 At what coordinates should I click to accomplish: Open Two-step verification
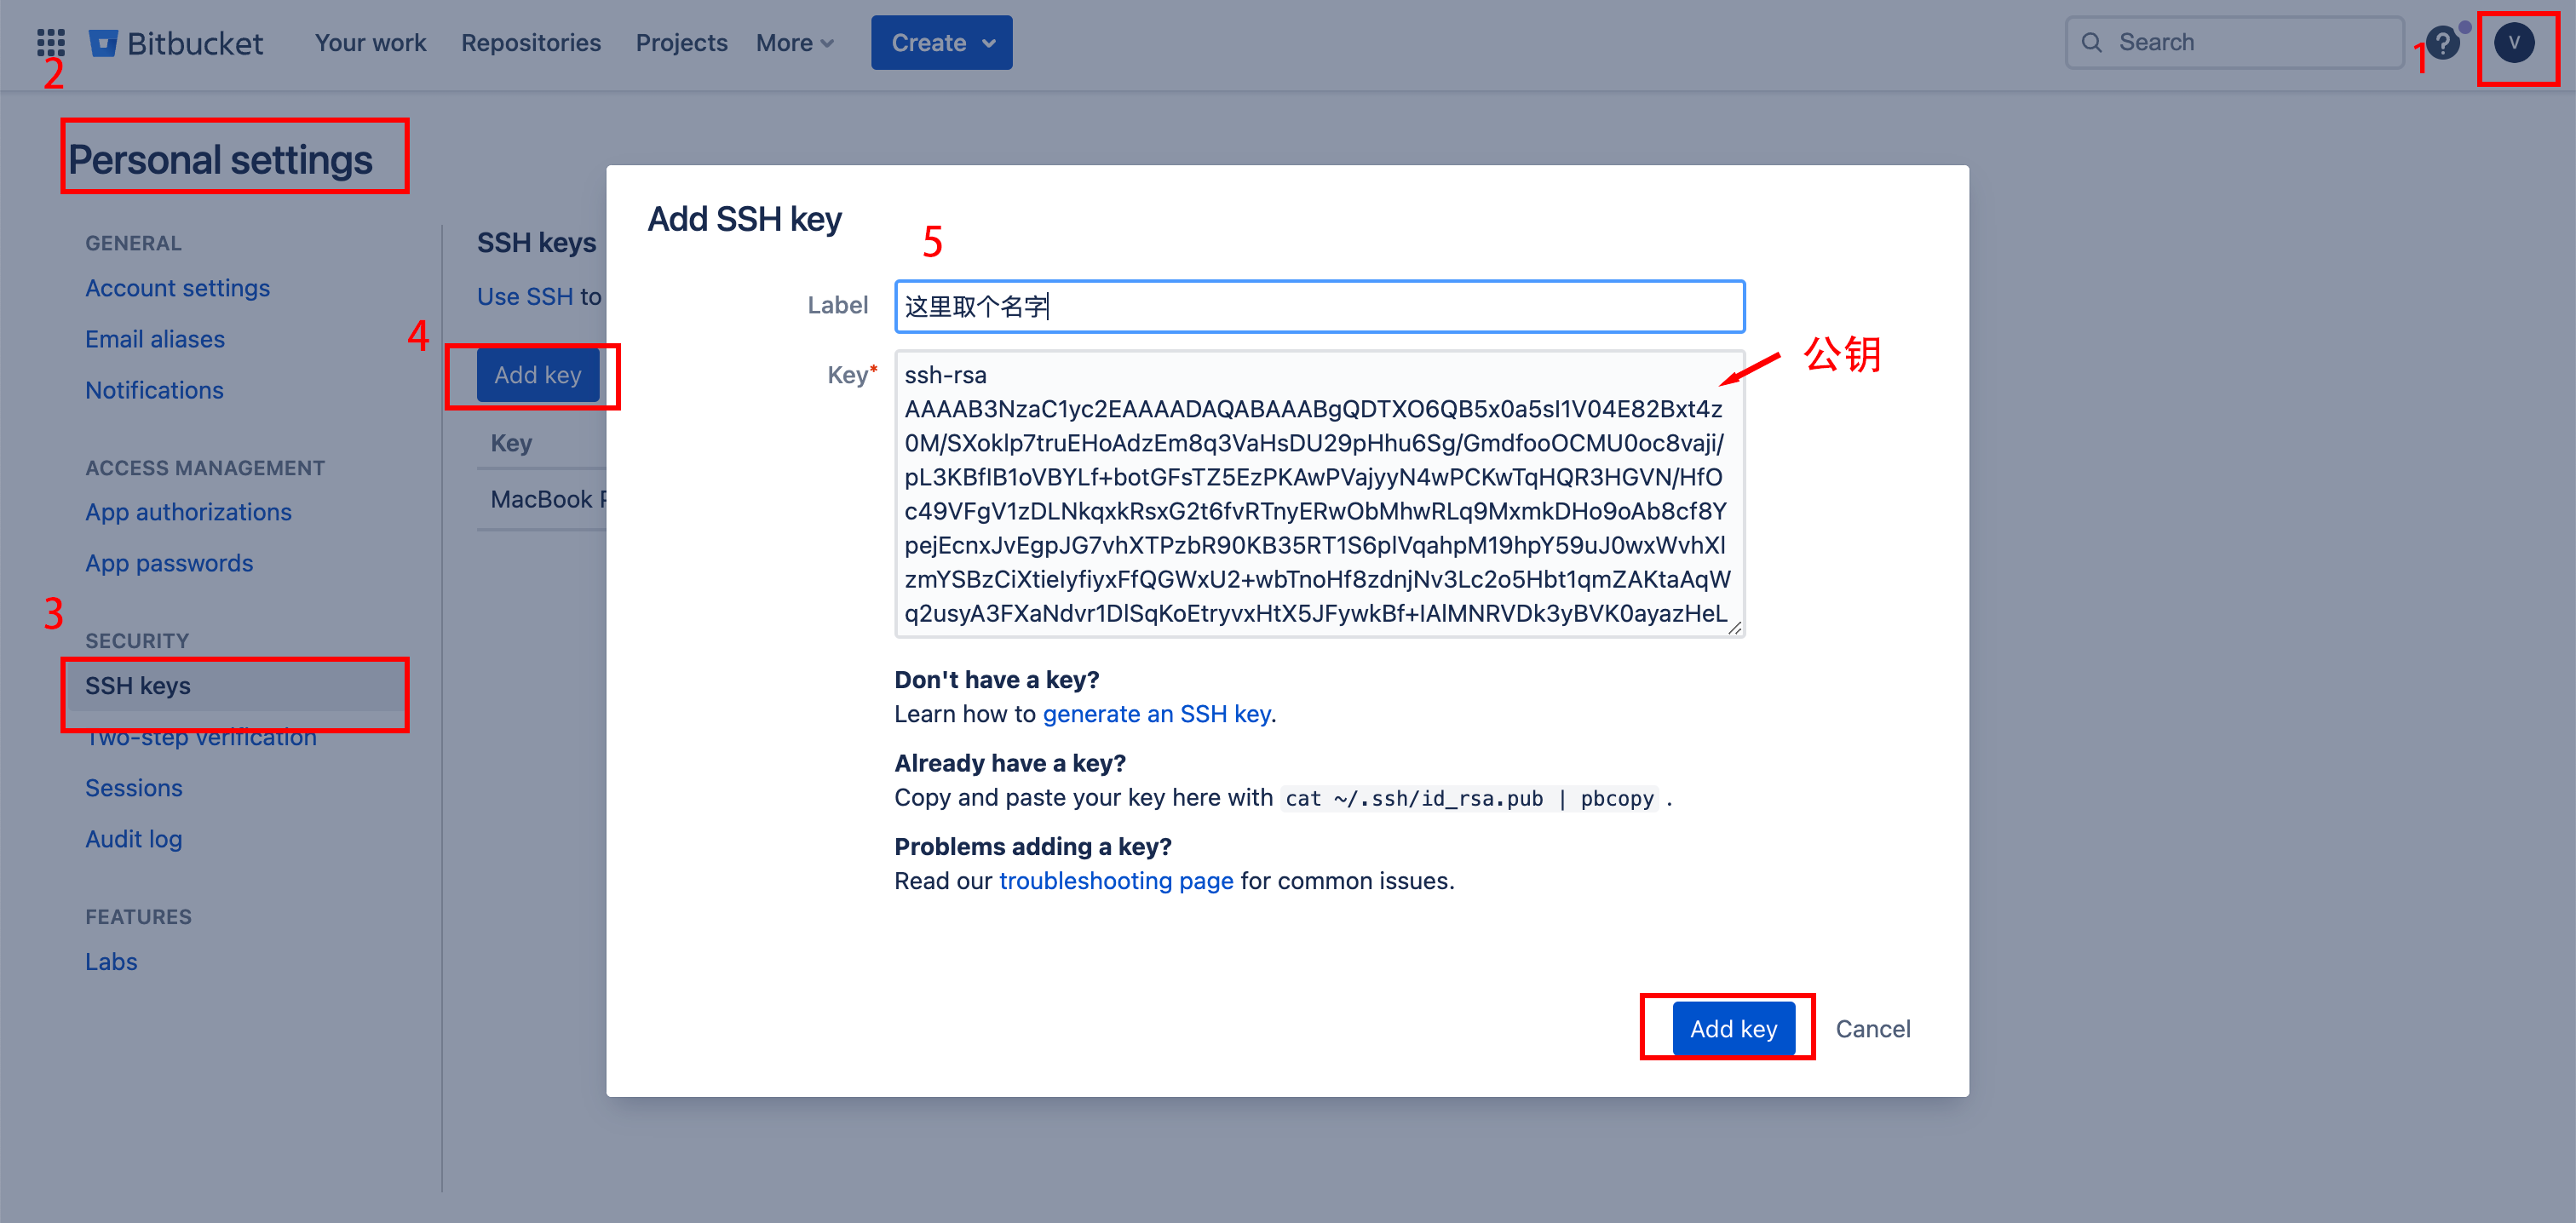200,737
